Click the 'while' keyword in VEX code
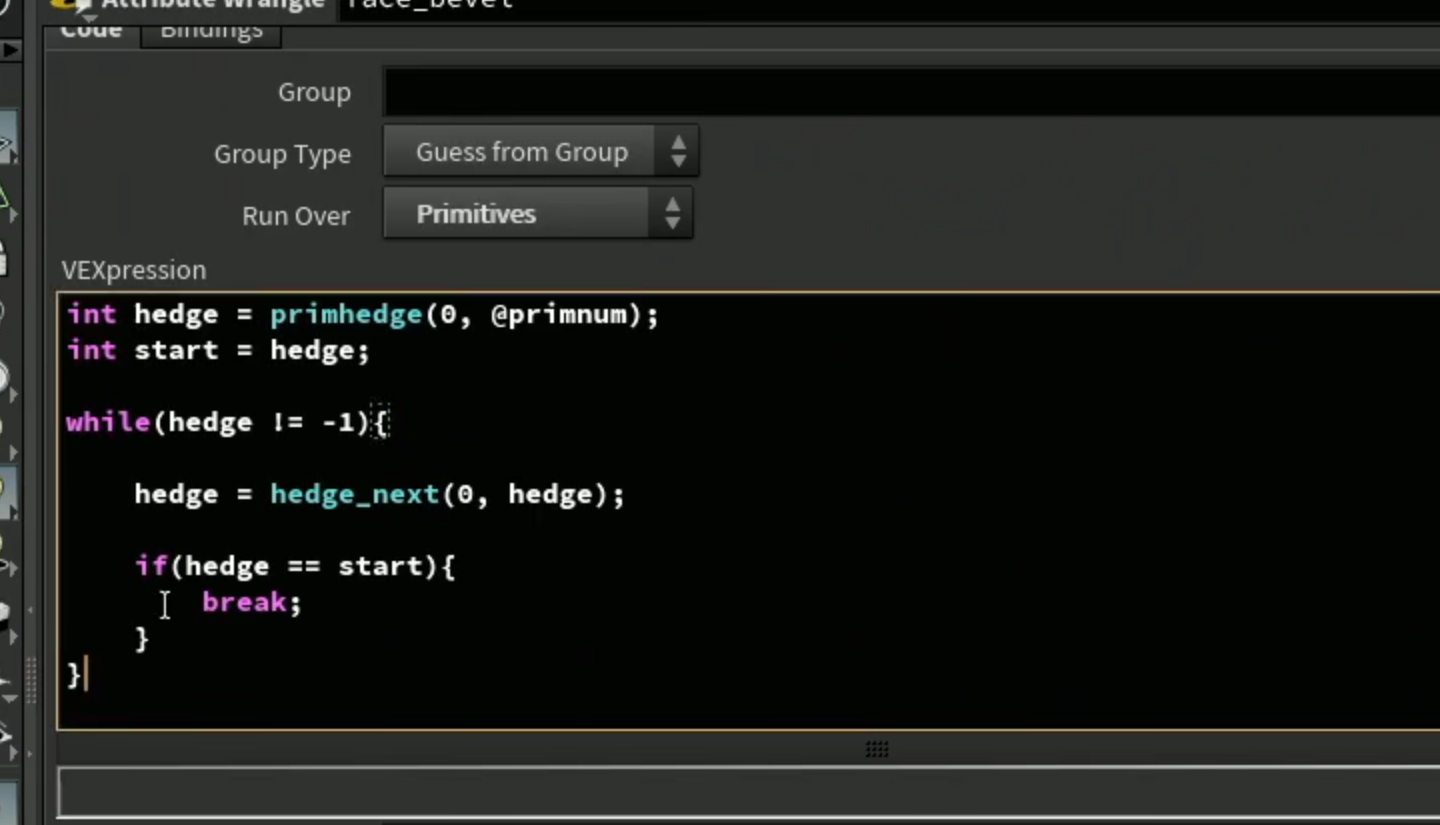The width and height of the screenshot is (1440, 825). click(x=108, y=422)
